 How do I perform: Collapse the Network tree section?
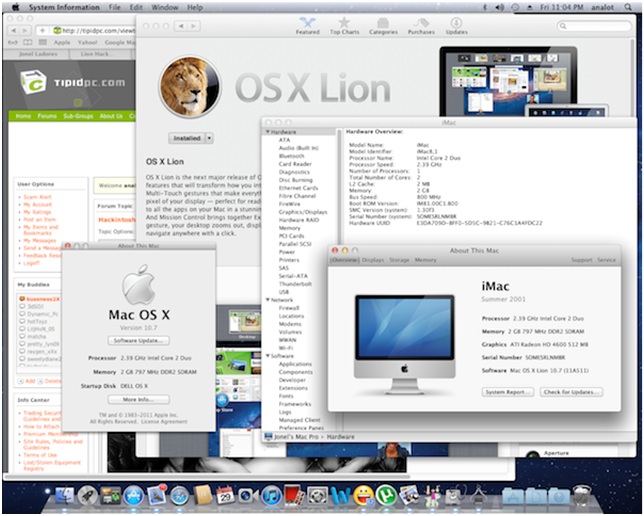click(x=268, y=300)
